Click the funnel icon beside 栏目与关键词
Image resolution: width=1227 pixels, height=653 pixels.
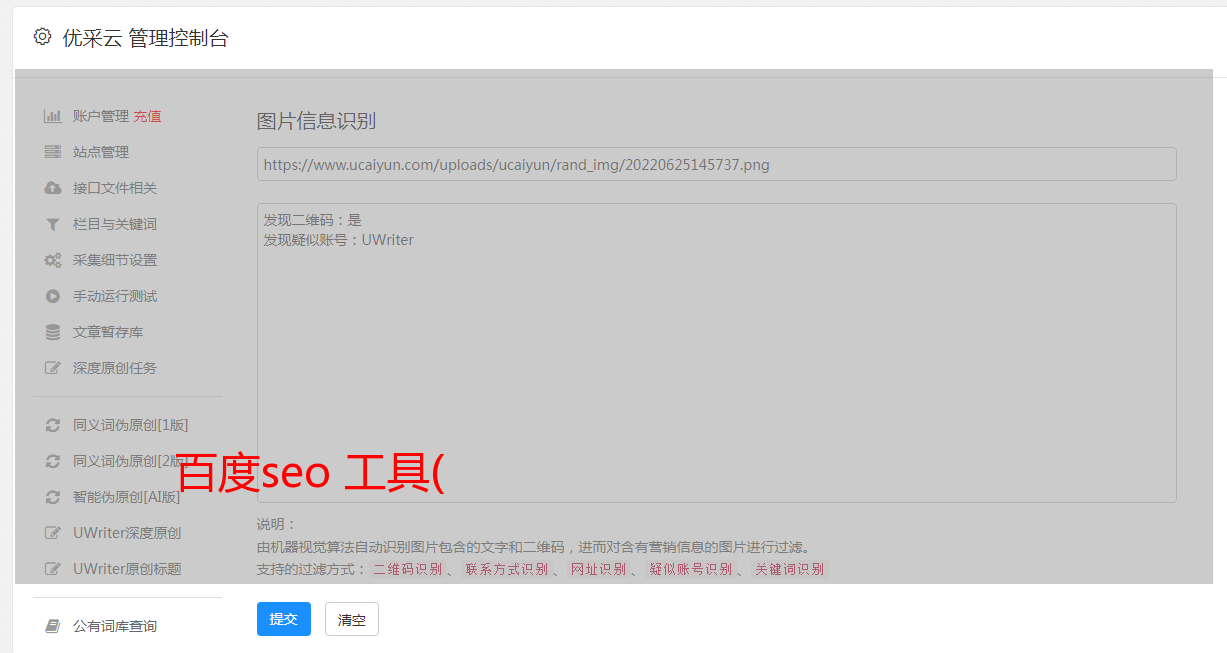[x=52, y=224]
